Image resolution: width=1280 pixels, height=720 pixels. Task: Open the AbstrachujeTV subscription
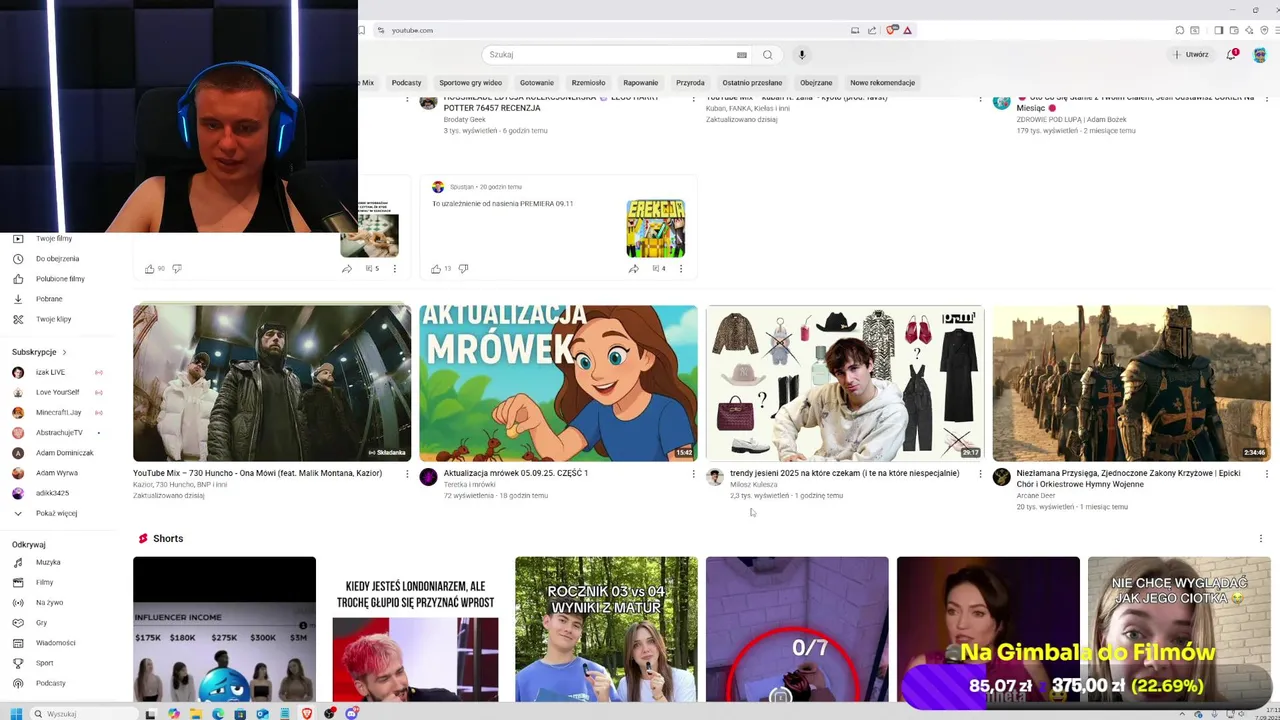pyautogui.click(x=59, y=432)
